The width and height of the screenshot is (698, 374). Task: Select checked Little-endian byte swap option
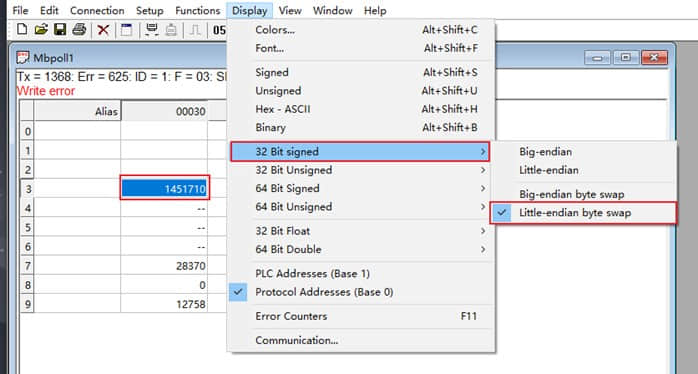coord(584,213)
